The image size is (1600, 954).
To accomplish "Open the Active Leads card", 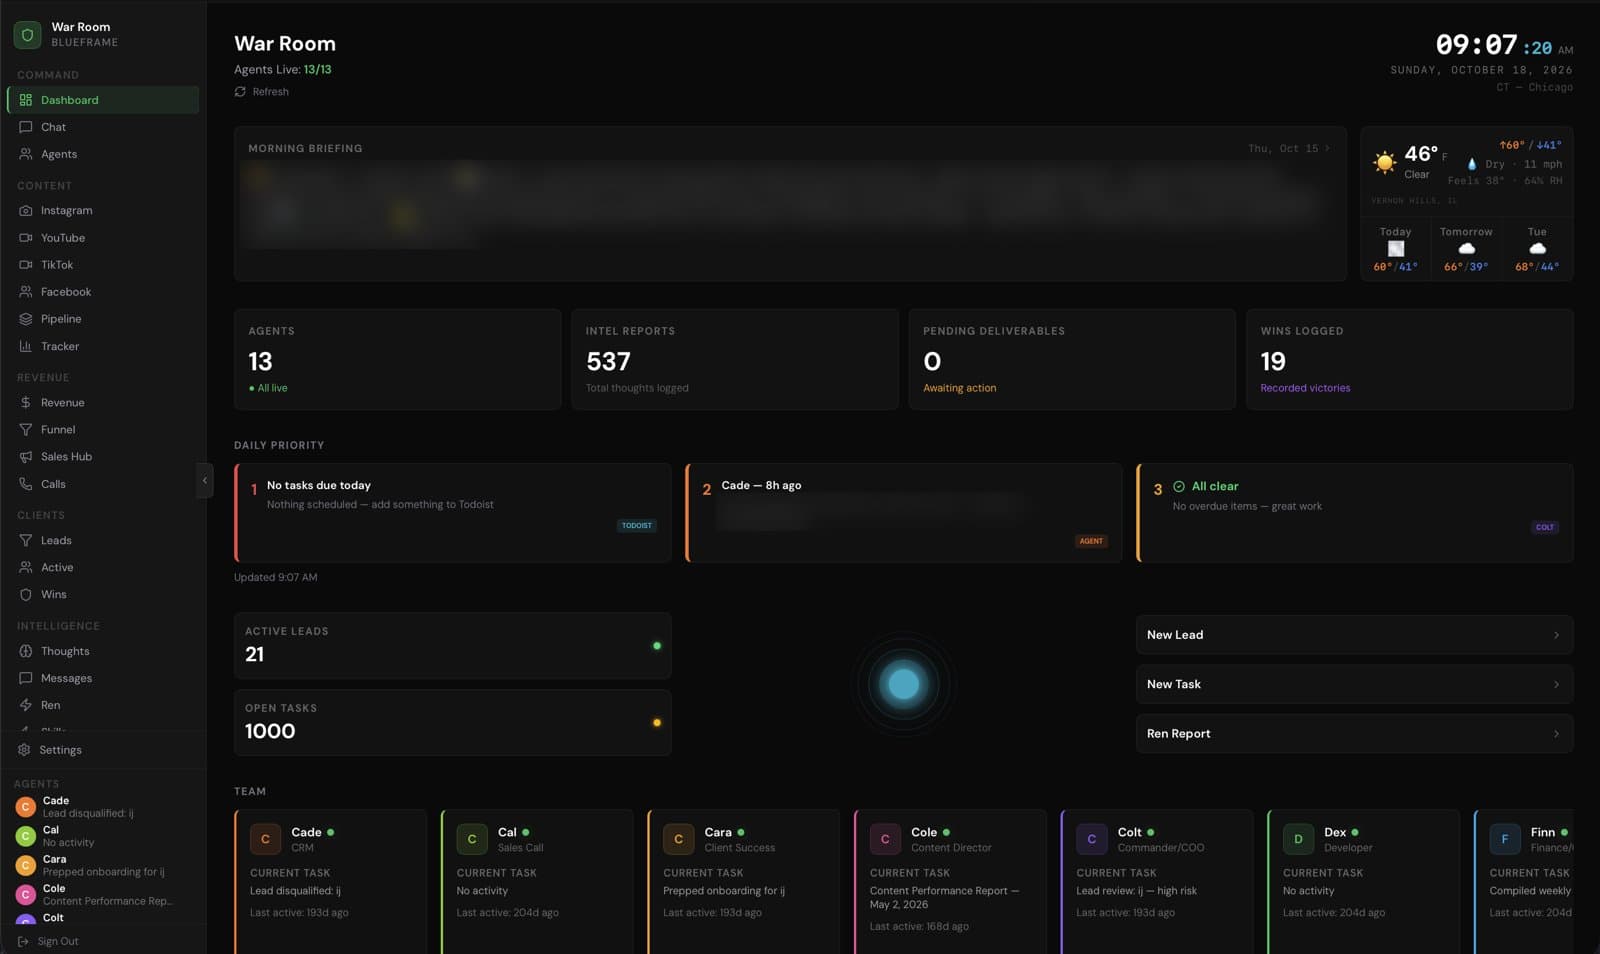I will tap(453, 646).
